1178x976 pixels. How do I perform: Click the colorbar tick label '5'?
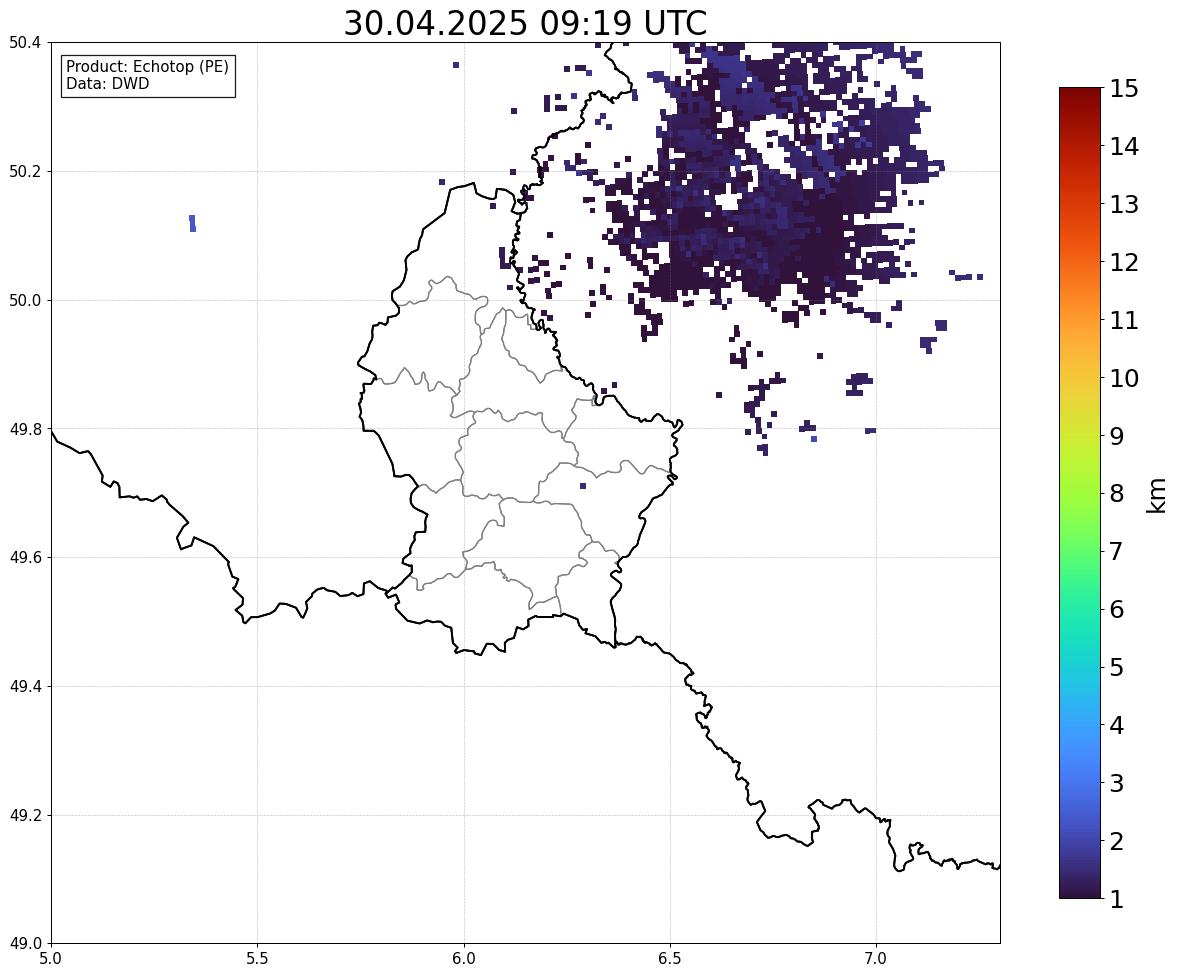coord(1116,667)
